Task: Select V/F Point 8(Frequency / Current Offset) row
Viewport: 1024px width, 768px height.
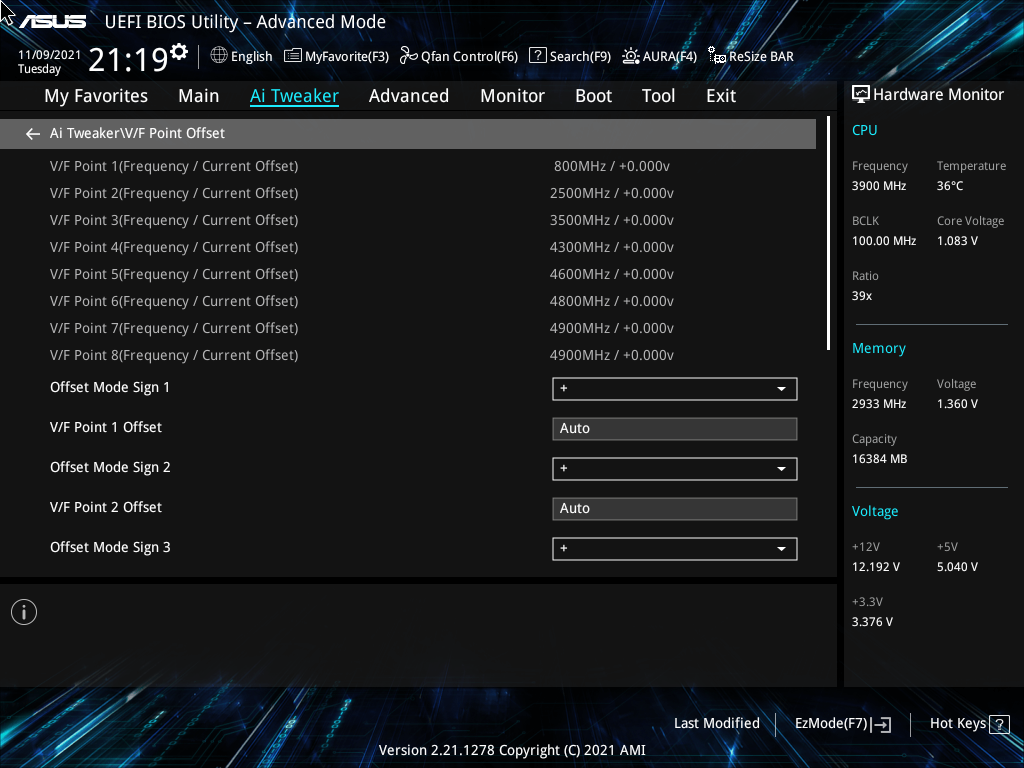Action: [x=408, y=355]
